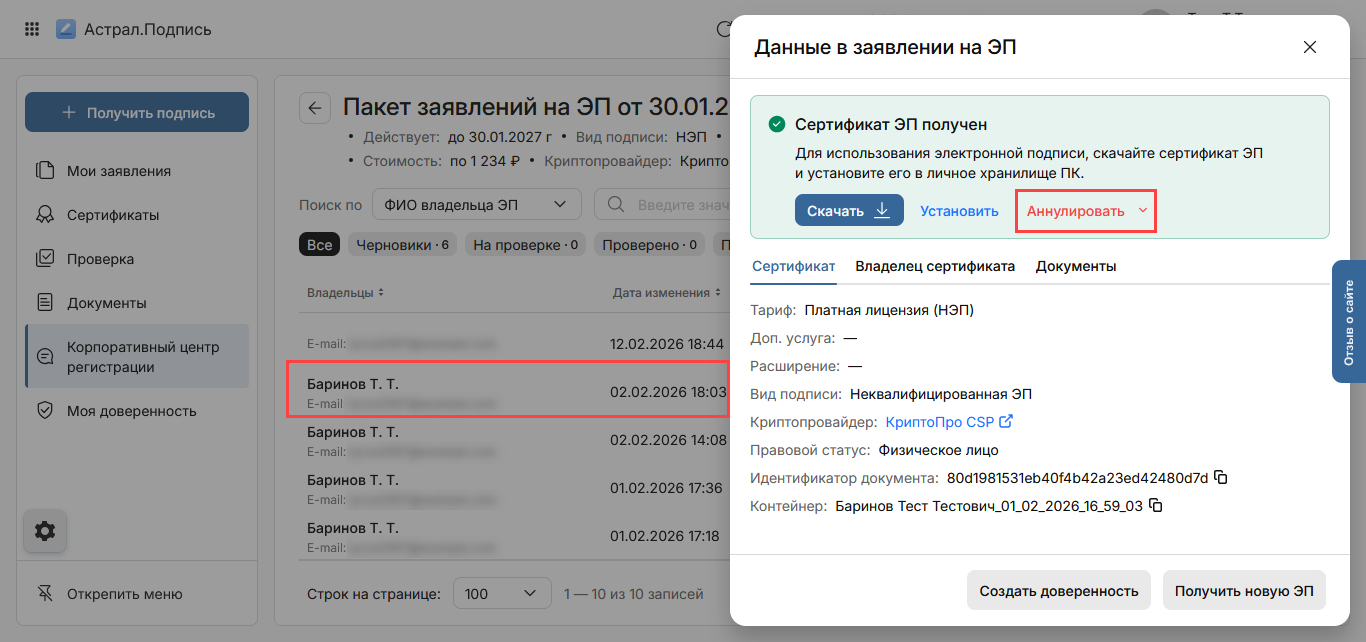Copy the container name value
The image size is (1366, 642).
coord(1156,506)
